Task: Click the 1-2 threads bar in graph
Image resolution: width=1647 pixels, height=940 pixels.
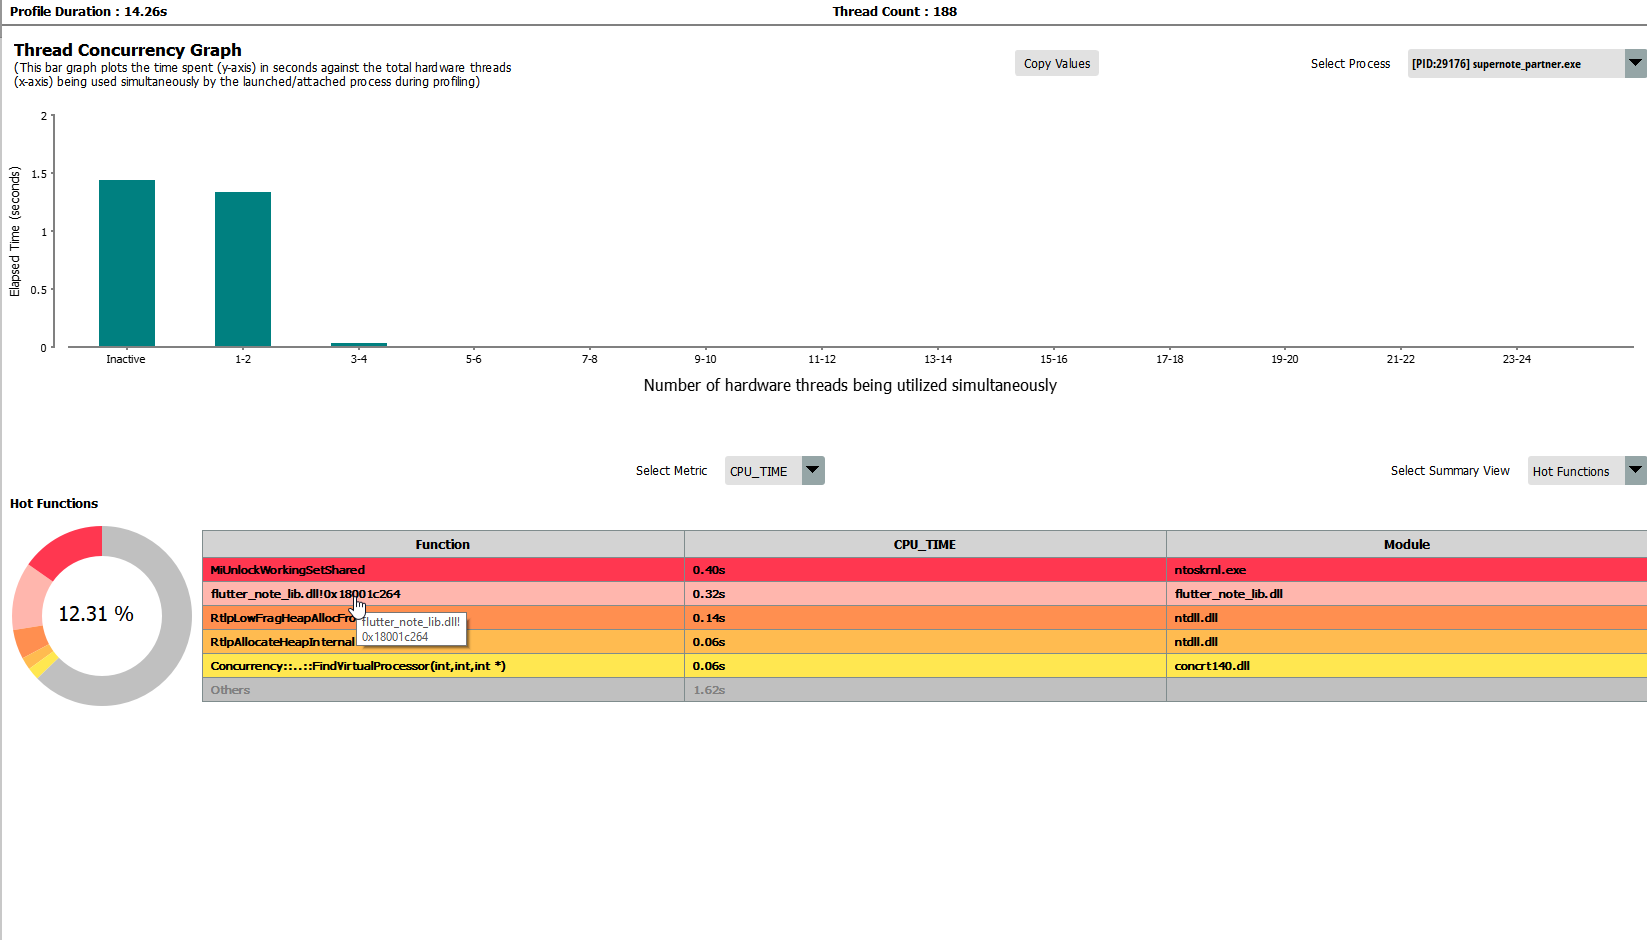Action: (243, 270)
